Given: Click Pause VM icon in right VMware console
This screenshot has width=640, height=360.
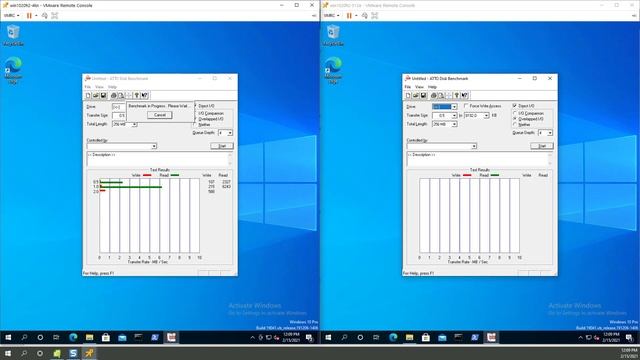Looking at the screenshot, I should click(349, 16).
